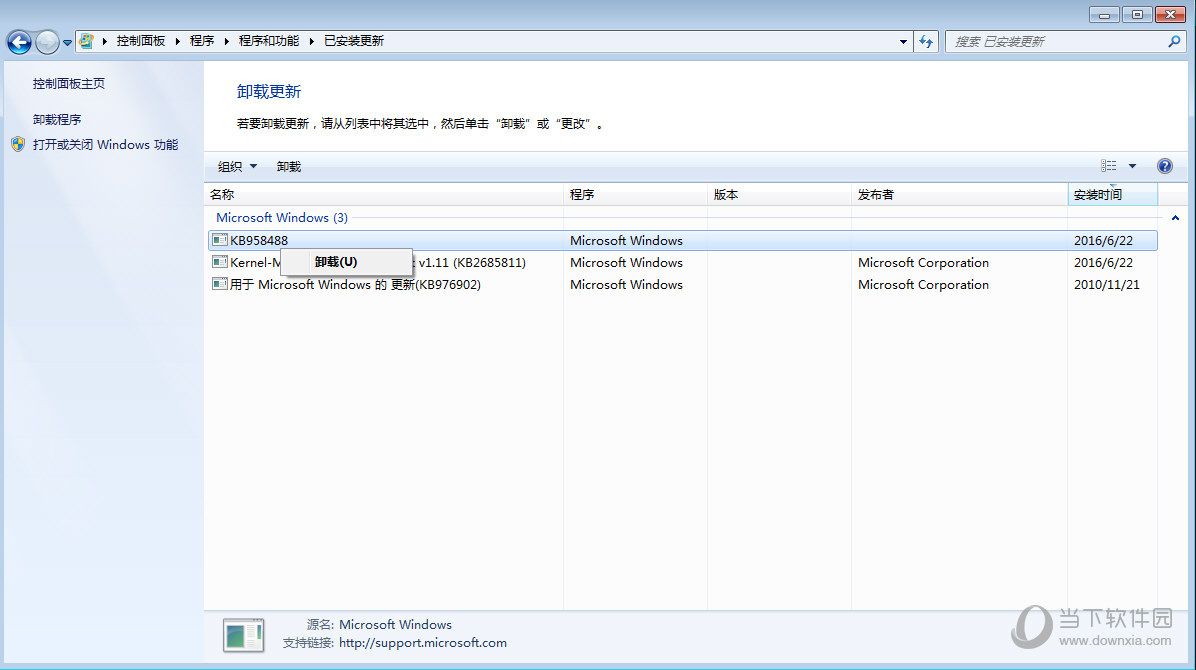
Task: Click the Back navigation arrow button
Action: coord(19,42)
